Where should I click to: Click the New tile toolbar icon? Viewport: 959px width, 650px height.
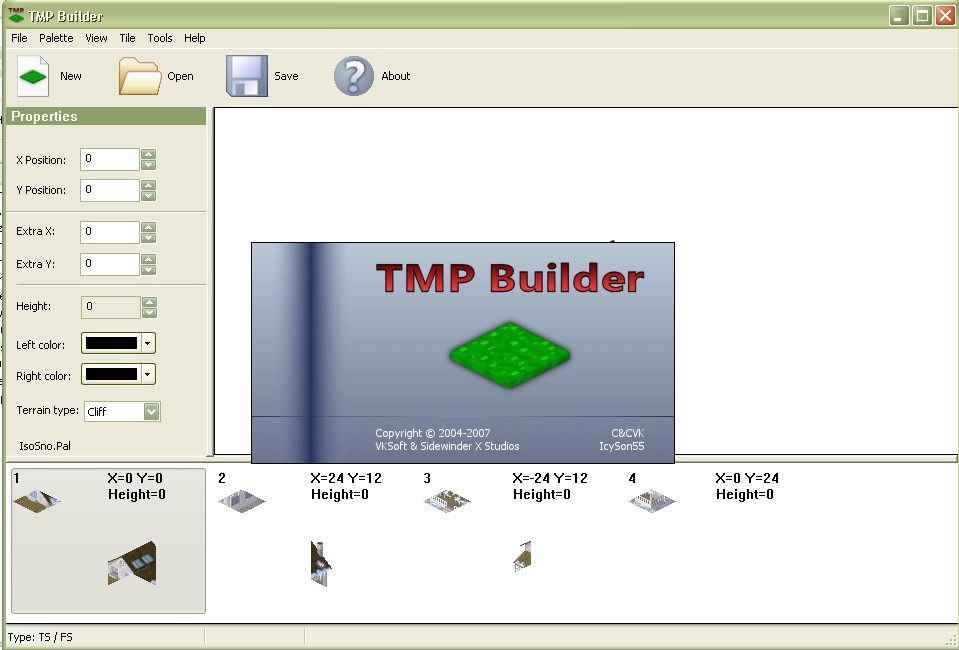pos(34,76)
